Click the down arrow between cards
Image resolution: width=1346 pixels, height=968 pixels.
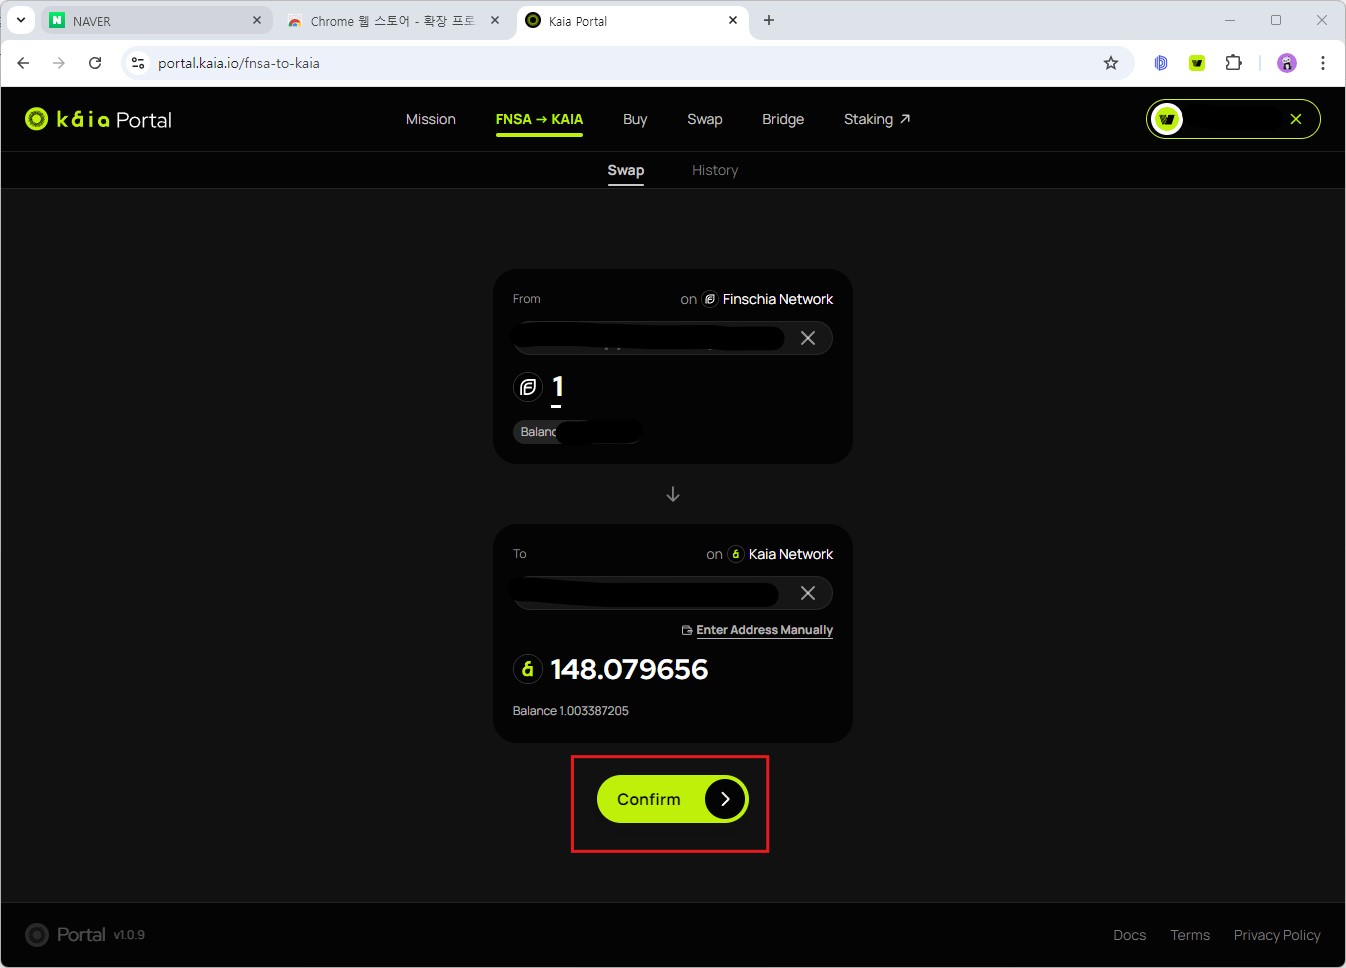673,494
